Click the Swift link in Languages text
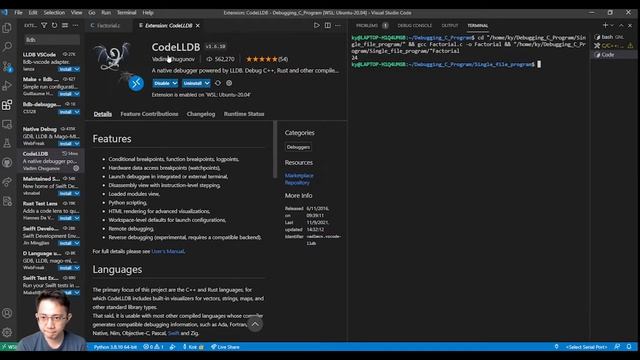The height and width of the screenshot is (360, 640). (173, 333)
